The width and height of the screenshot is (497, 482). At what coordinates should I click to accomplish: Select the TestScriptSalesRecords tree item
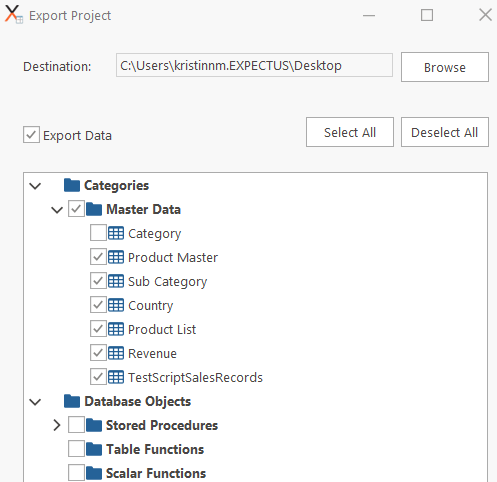195,377
